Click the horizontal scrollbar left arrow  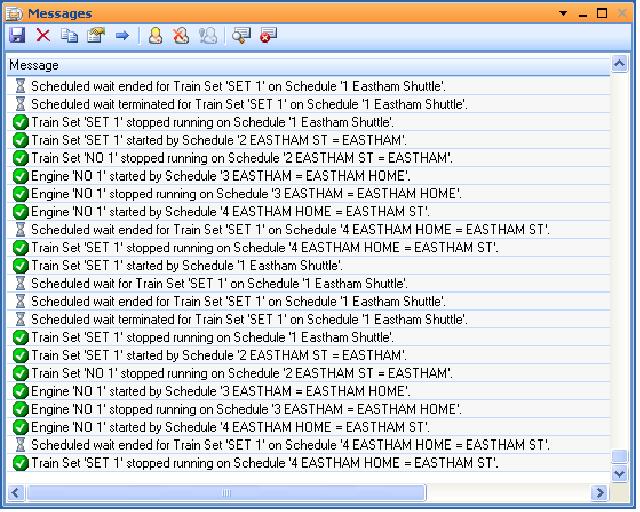point(16,492)
